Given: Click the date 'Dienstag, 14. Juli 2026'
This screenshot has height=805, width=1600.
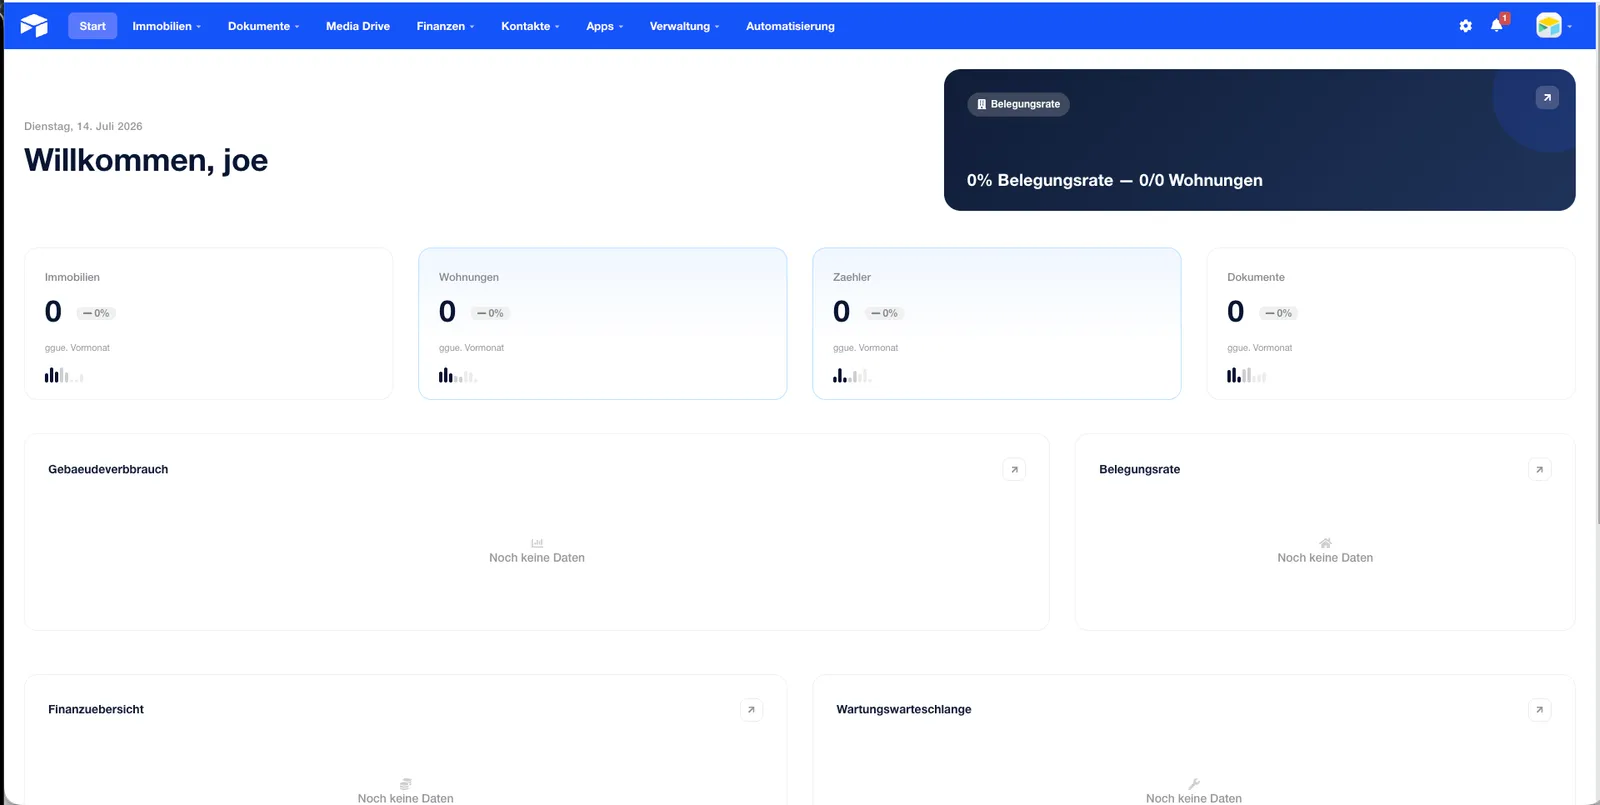Looking at the screenshot, I should [x=83, y=126].
